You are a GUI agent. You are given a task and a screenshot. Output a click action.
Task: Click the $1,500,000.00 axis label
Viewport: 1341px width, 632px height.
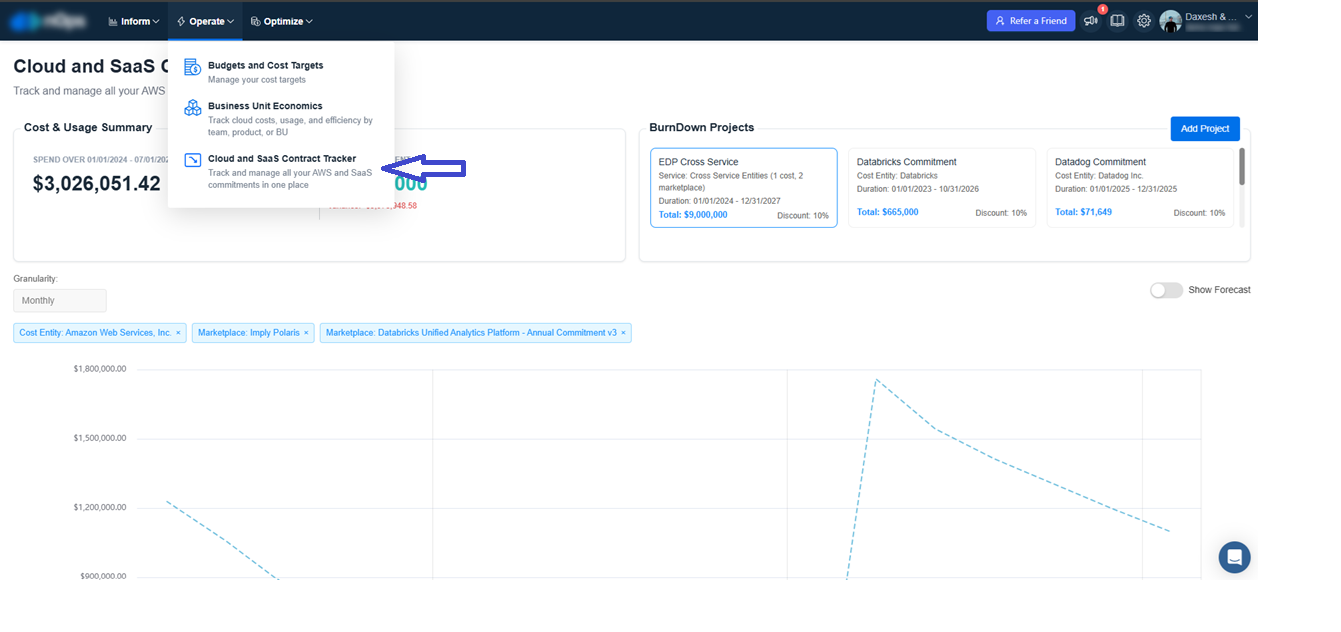pos(100,439)
